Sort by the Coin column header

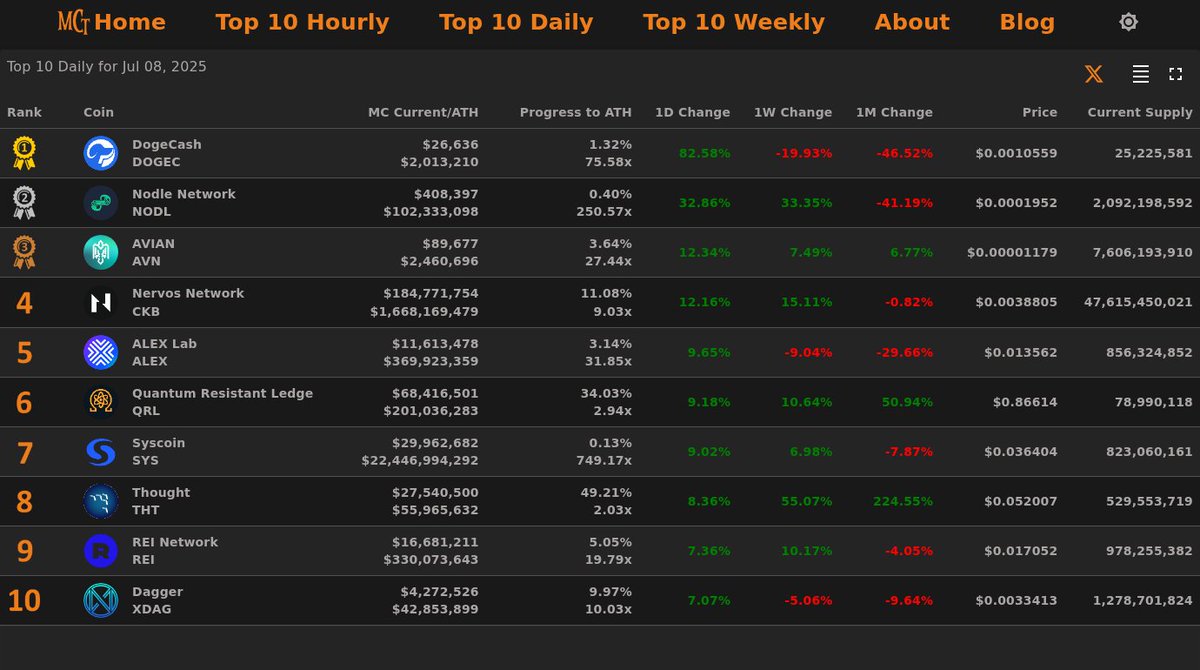coord(98,113)
